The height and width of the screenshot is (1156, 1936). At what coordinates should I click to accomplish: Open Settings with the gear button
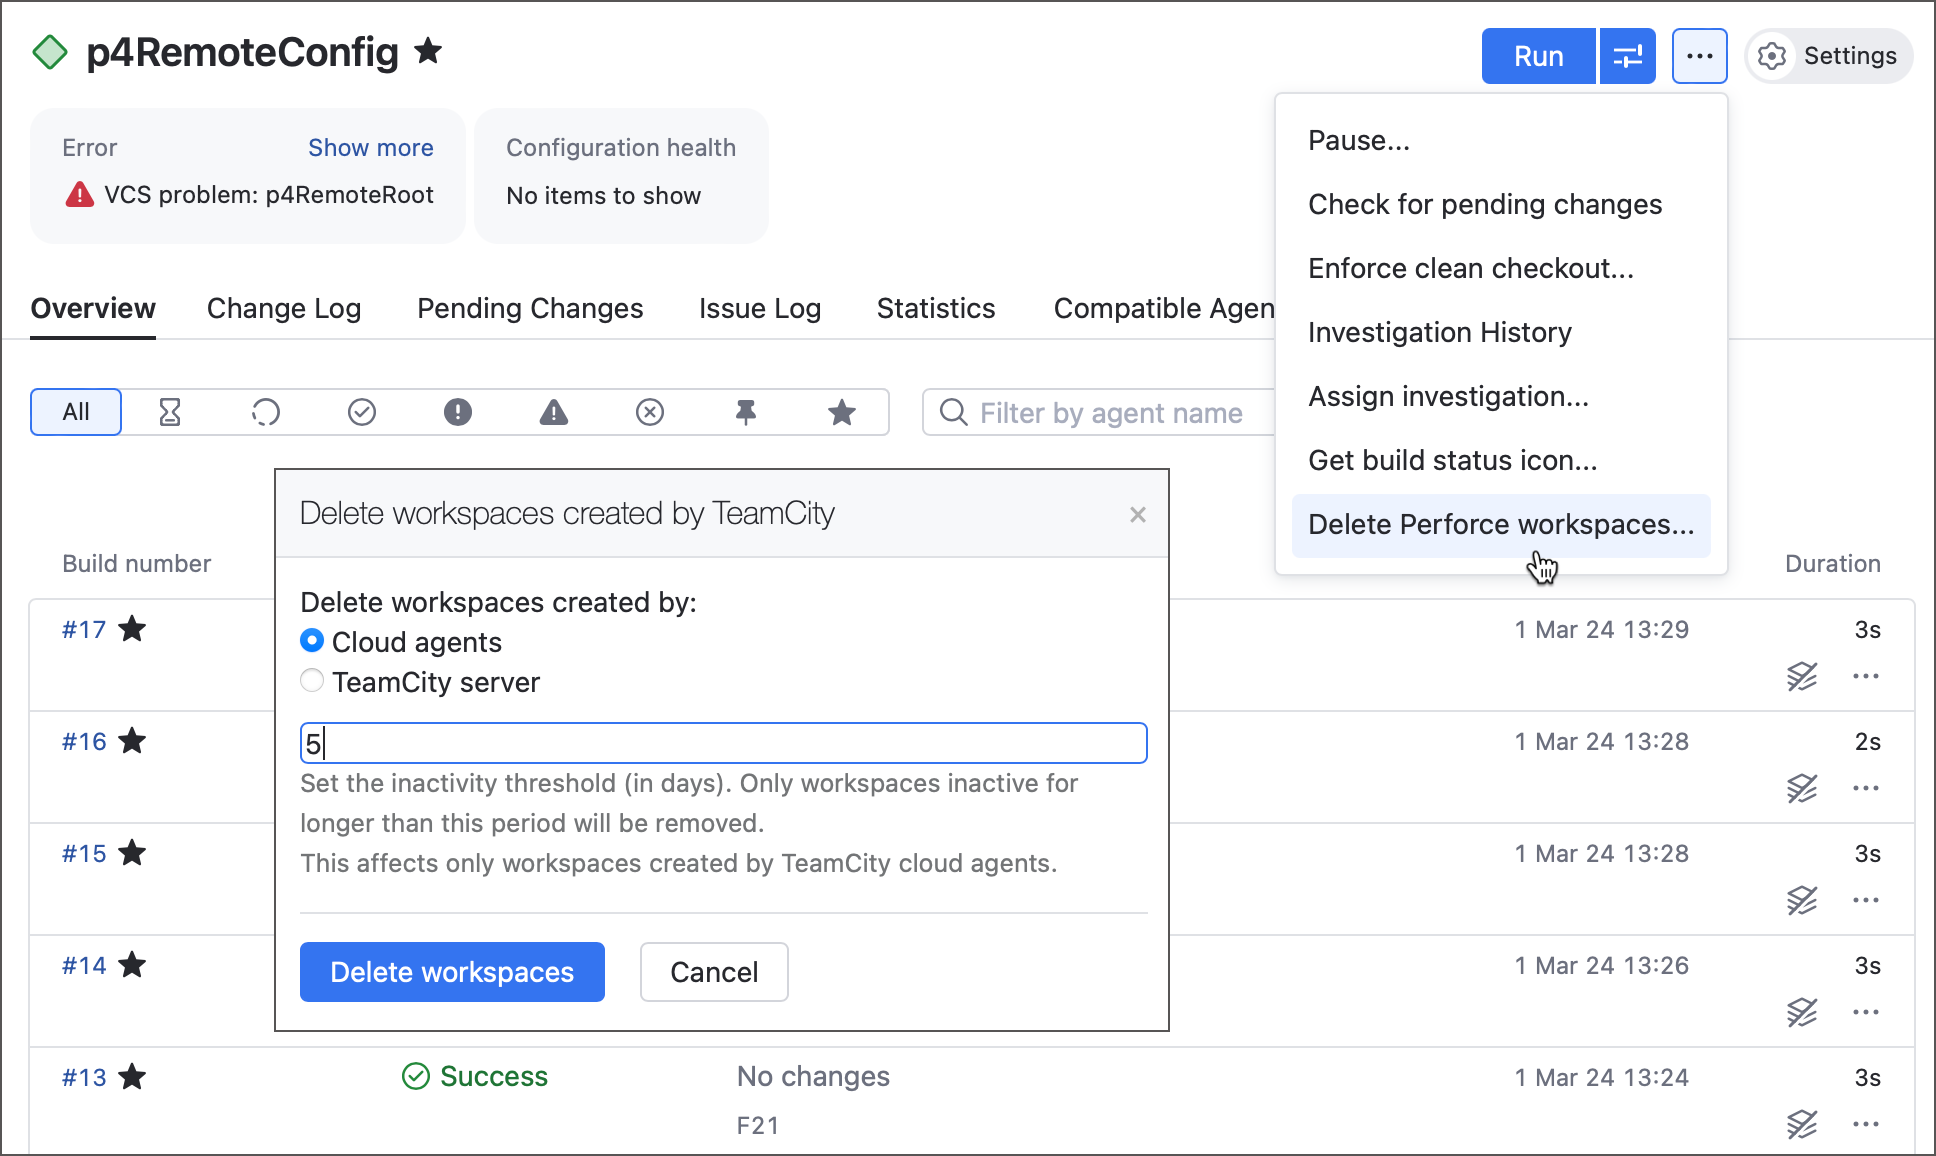pos(1829,56)
